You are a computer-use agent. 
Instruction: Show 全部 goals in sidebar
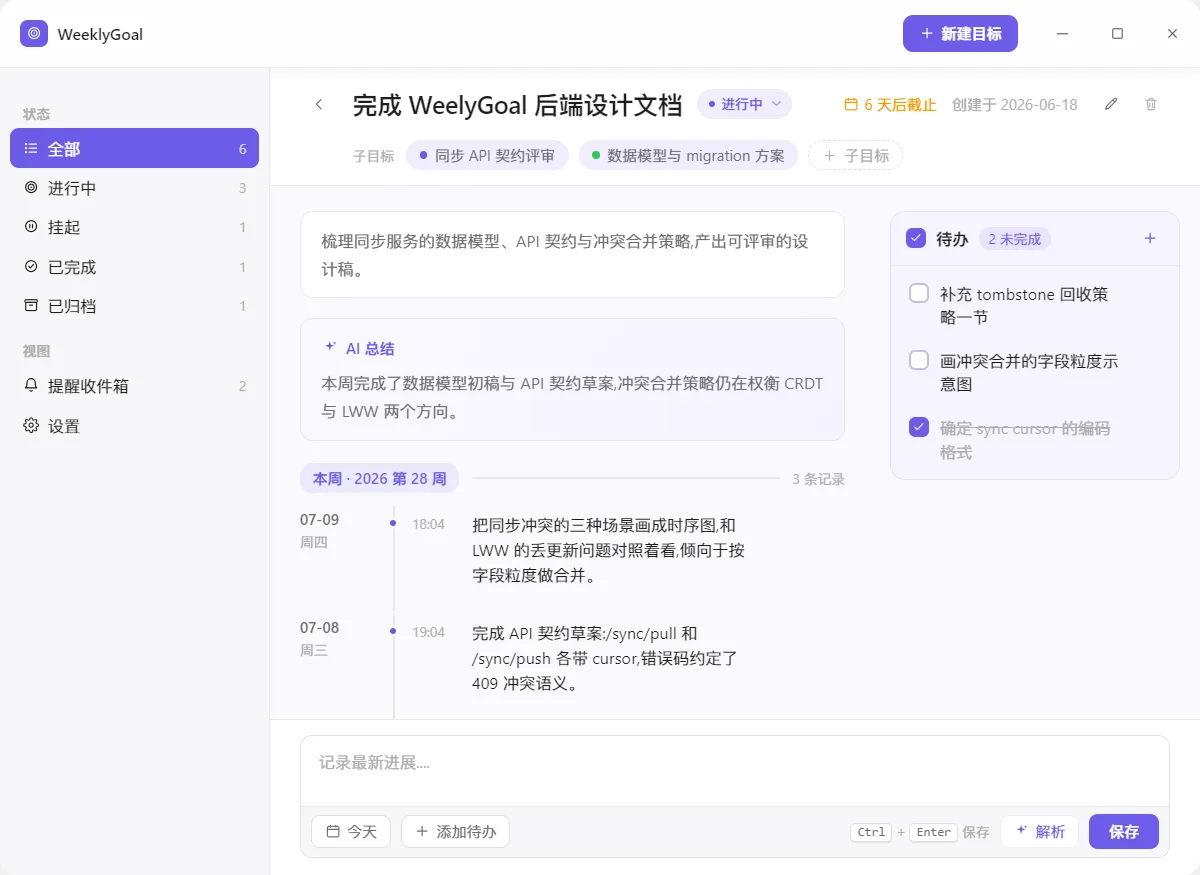[x=134, y=148]
